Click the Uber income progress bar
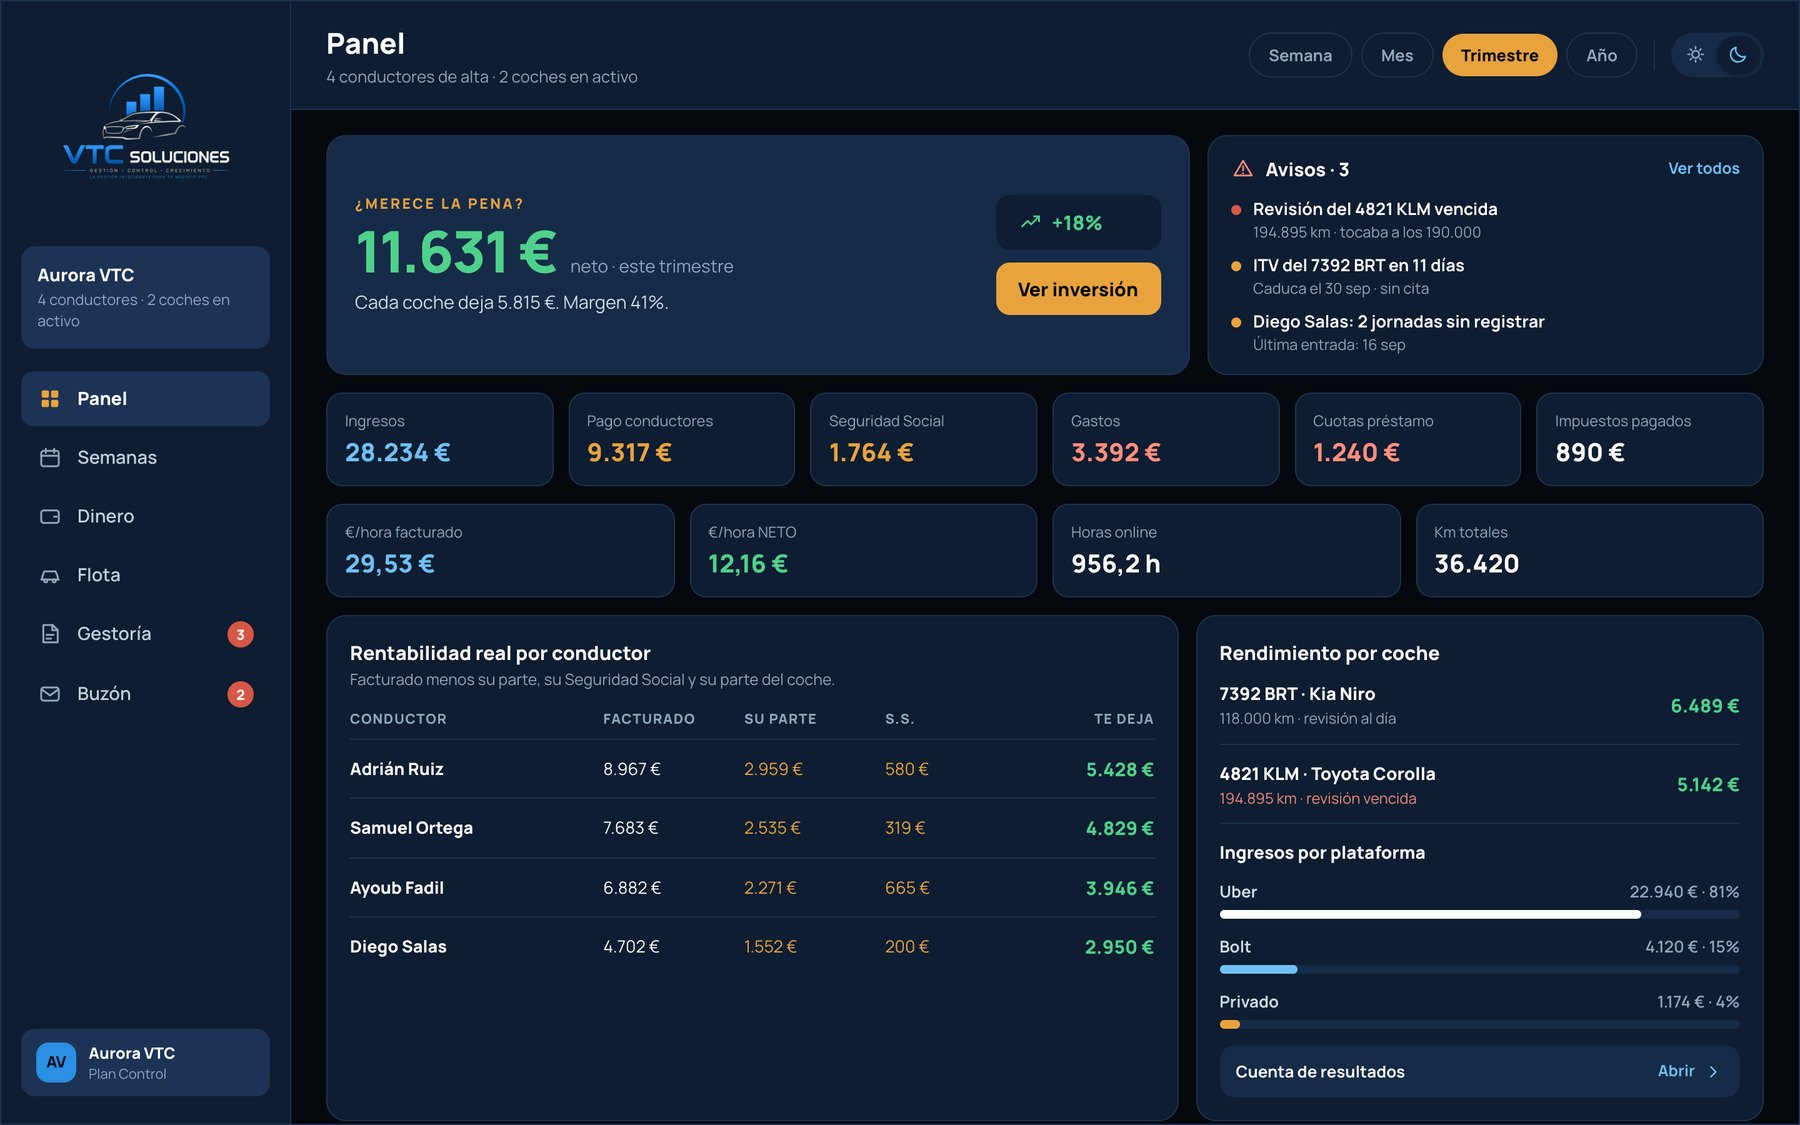Screen dimensions: 1800x1125 [1479, 914]
